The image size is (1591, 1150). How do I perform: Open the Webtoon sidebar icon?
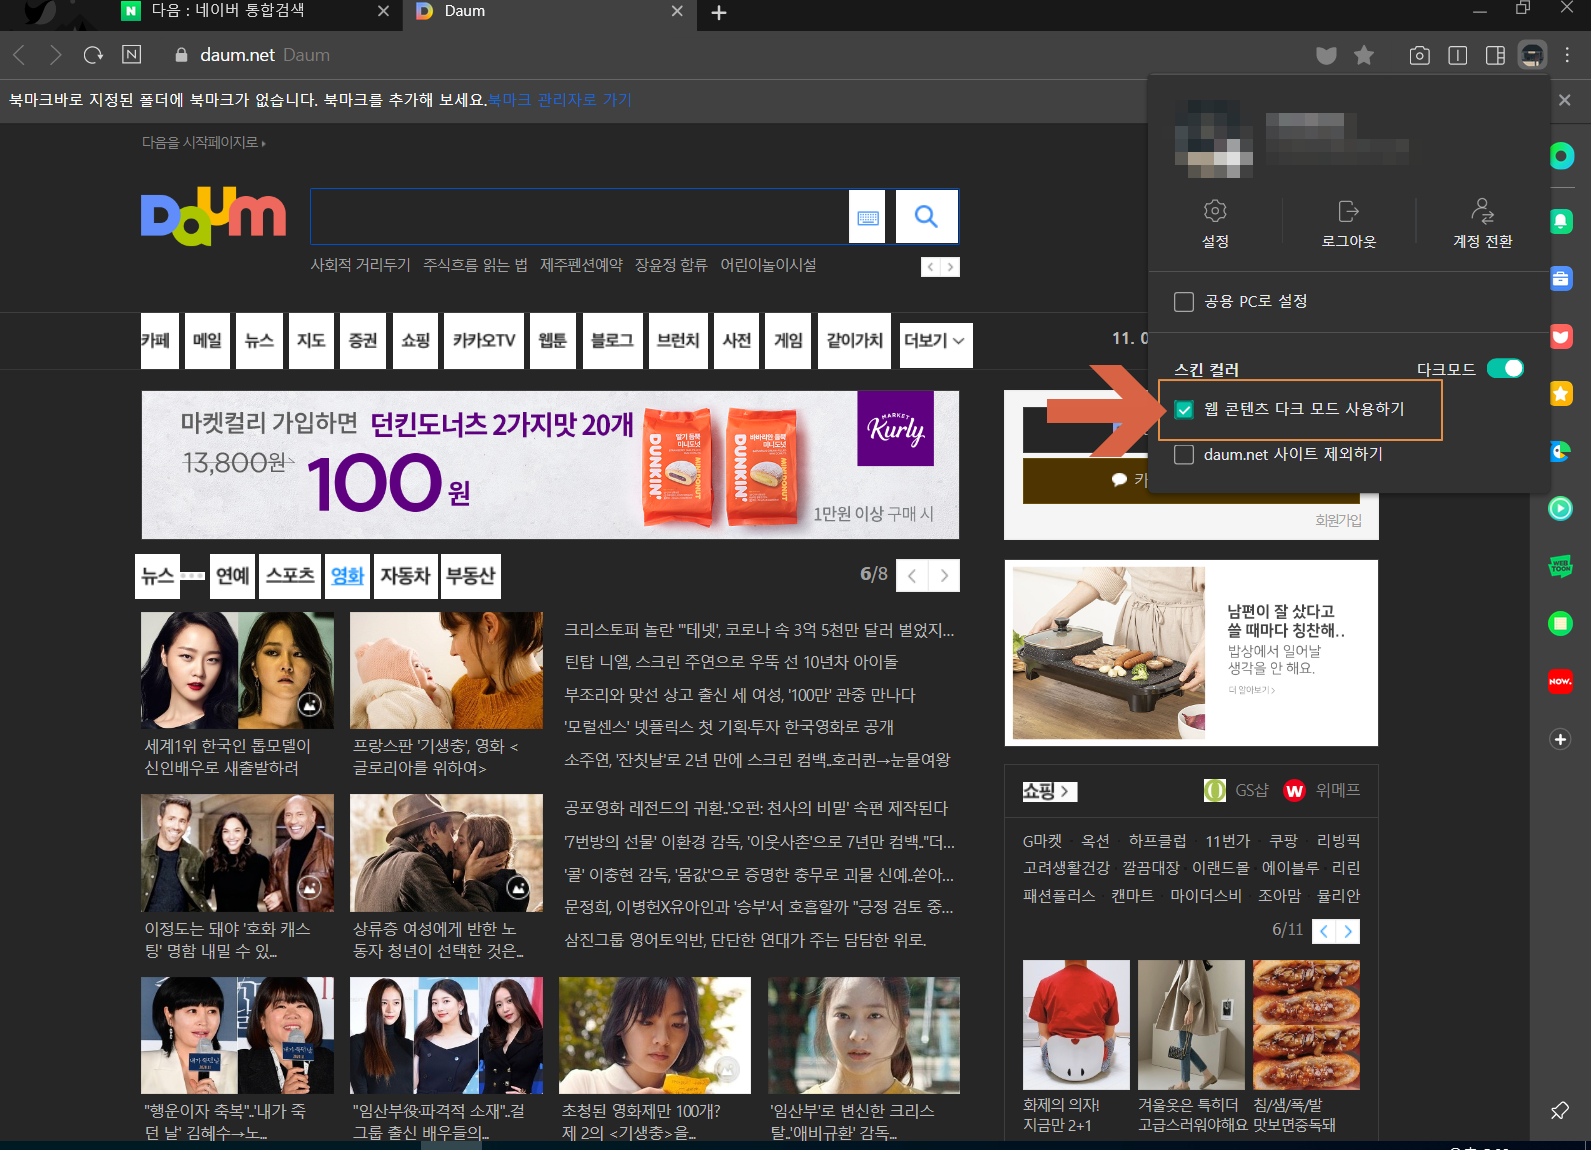click(x=1561, y=566)
